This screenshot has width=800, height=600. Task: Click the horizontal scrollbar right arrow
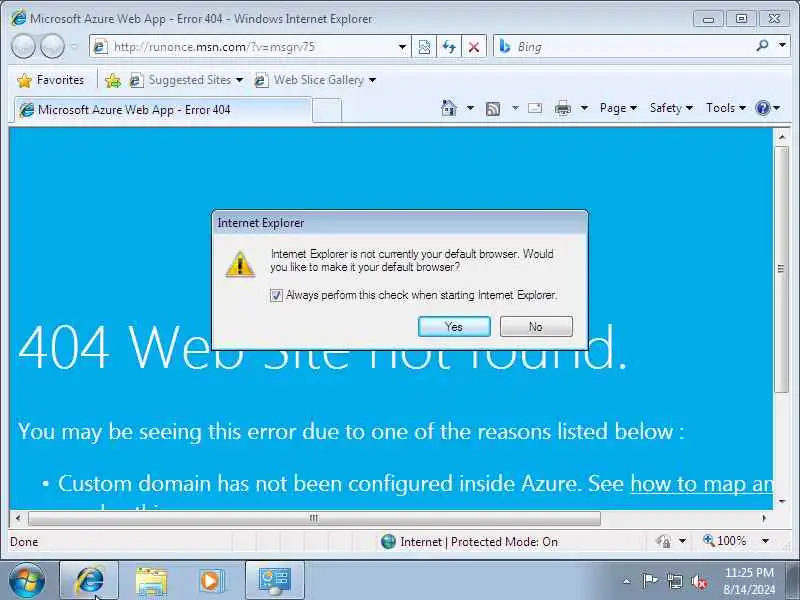coord(764,518)
